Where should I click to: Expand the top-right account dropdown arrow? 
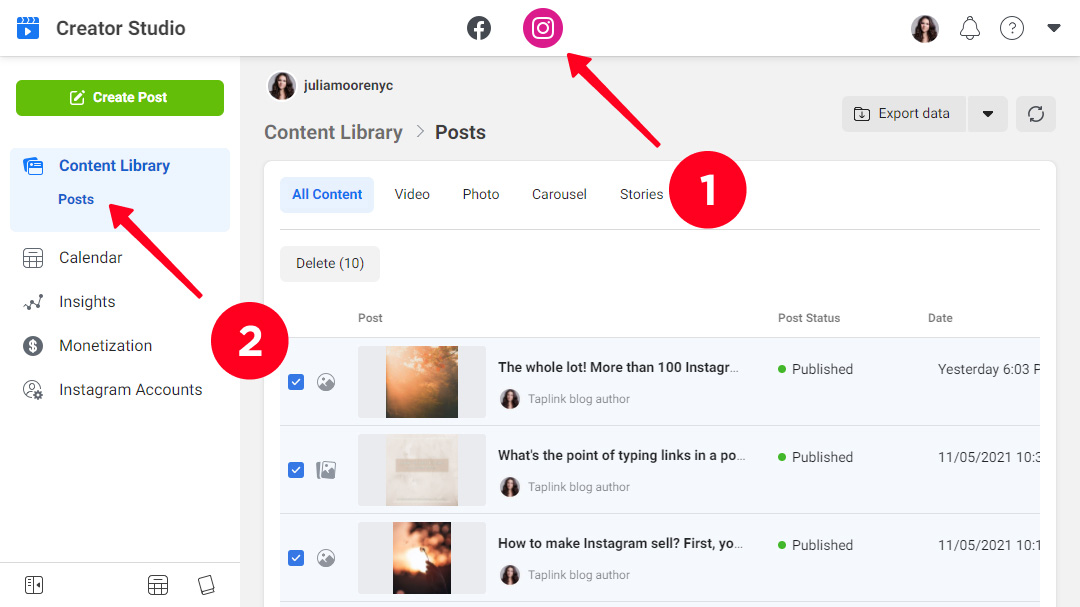click(1054, 28)
